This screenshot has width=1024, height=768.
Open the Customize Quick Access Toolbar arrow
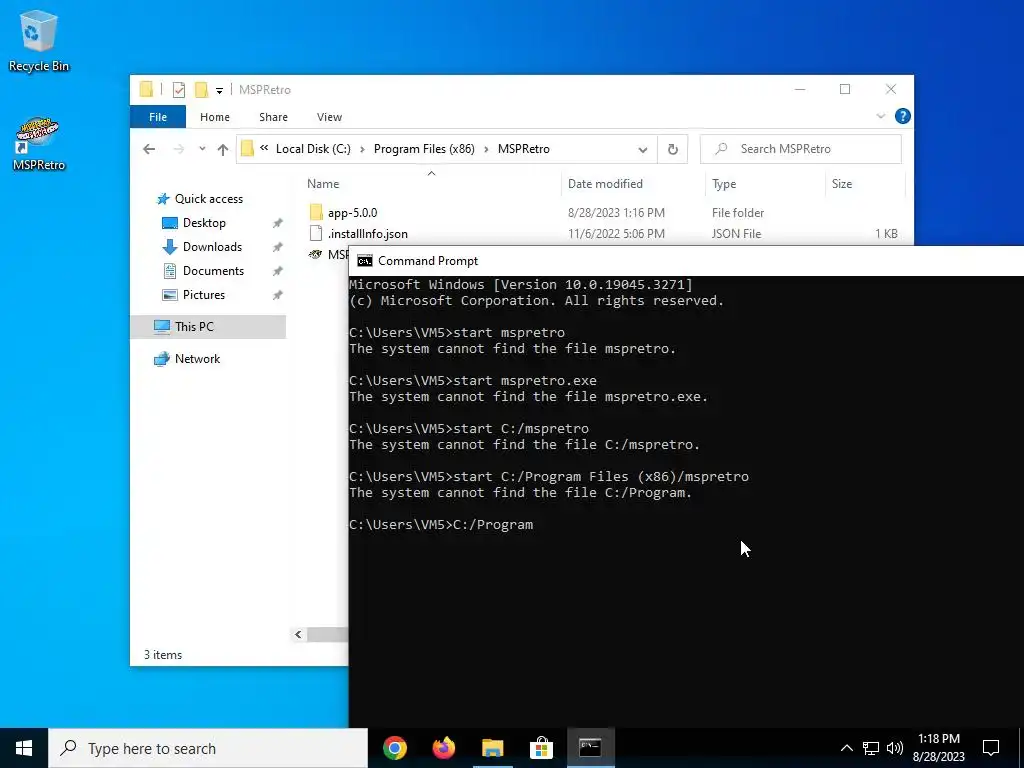pos(219,90)
